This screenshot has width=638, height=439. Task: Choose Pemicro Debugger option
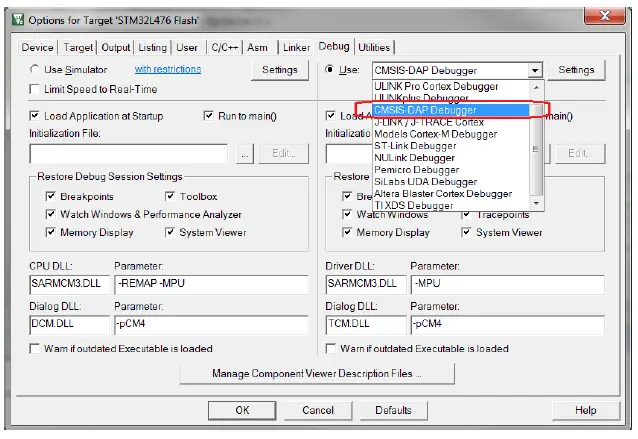(451, 170)
